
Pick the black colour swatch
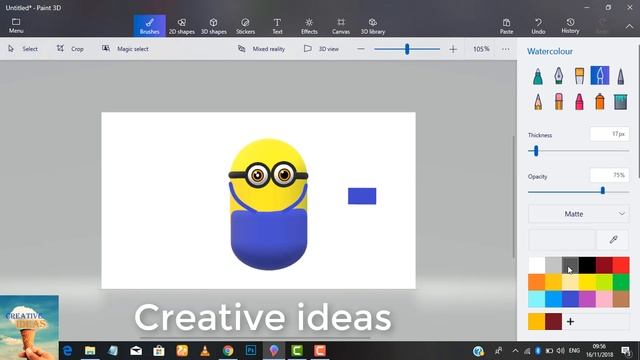pyautogui.click(x=587, y=265)
